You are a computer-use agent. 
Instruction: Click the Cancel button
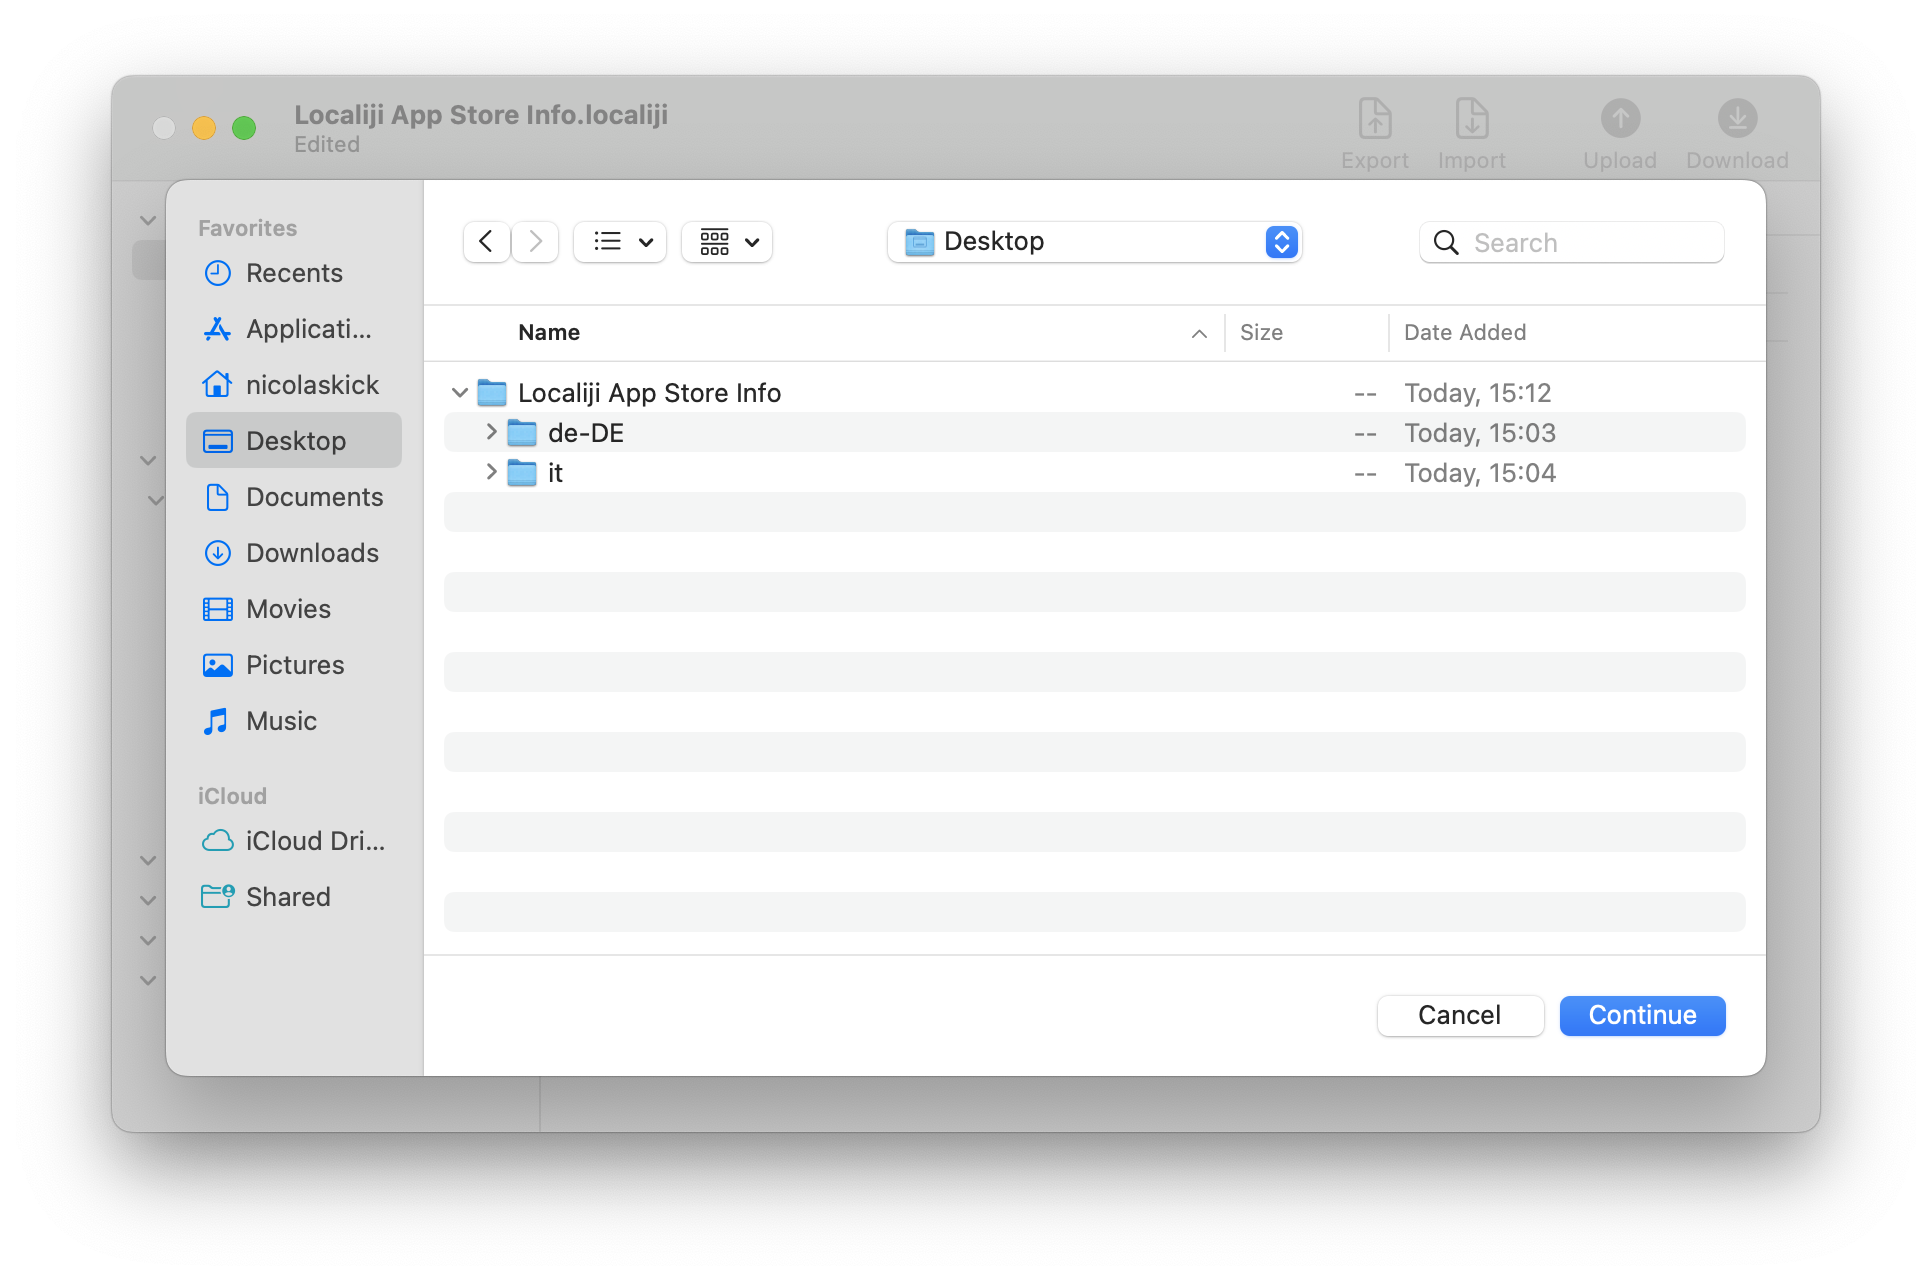coord(1460,1016)
